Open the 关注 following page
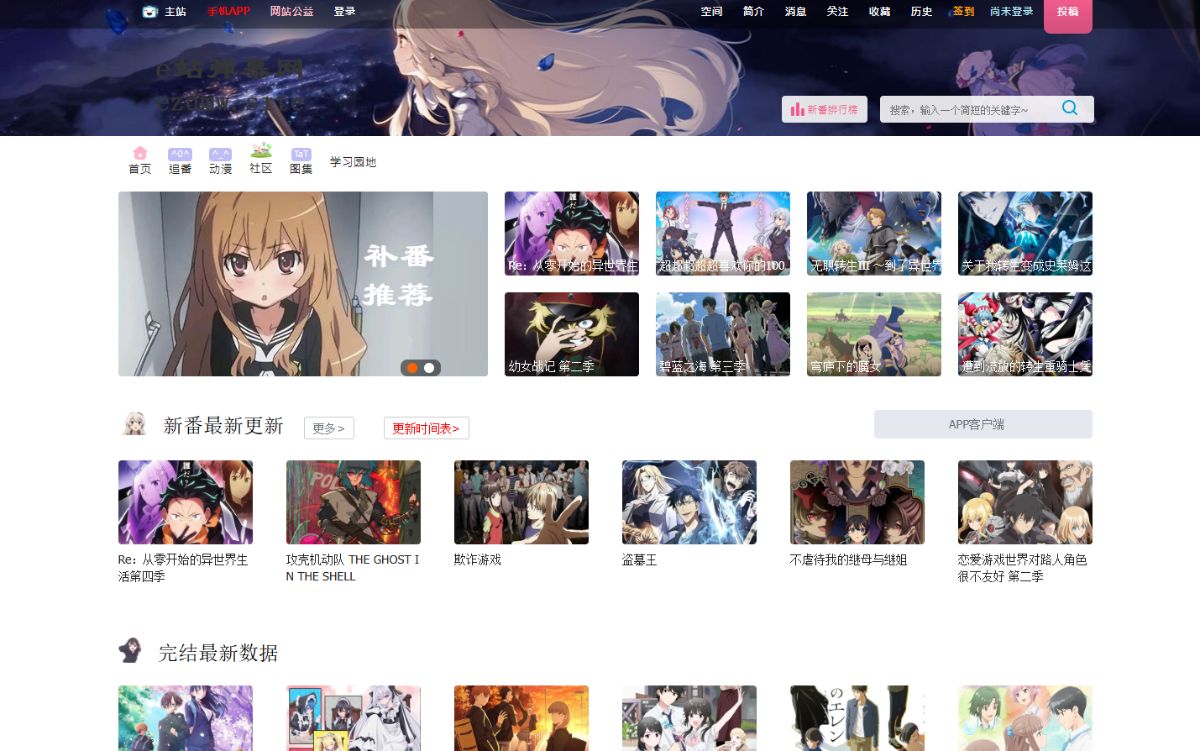 click(837, 12)
